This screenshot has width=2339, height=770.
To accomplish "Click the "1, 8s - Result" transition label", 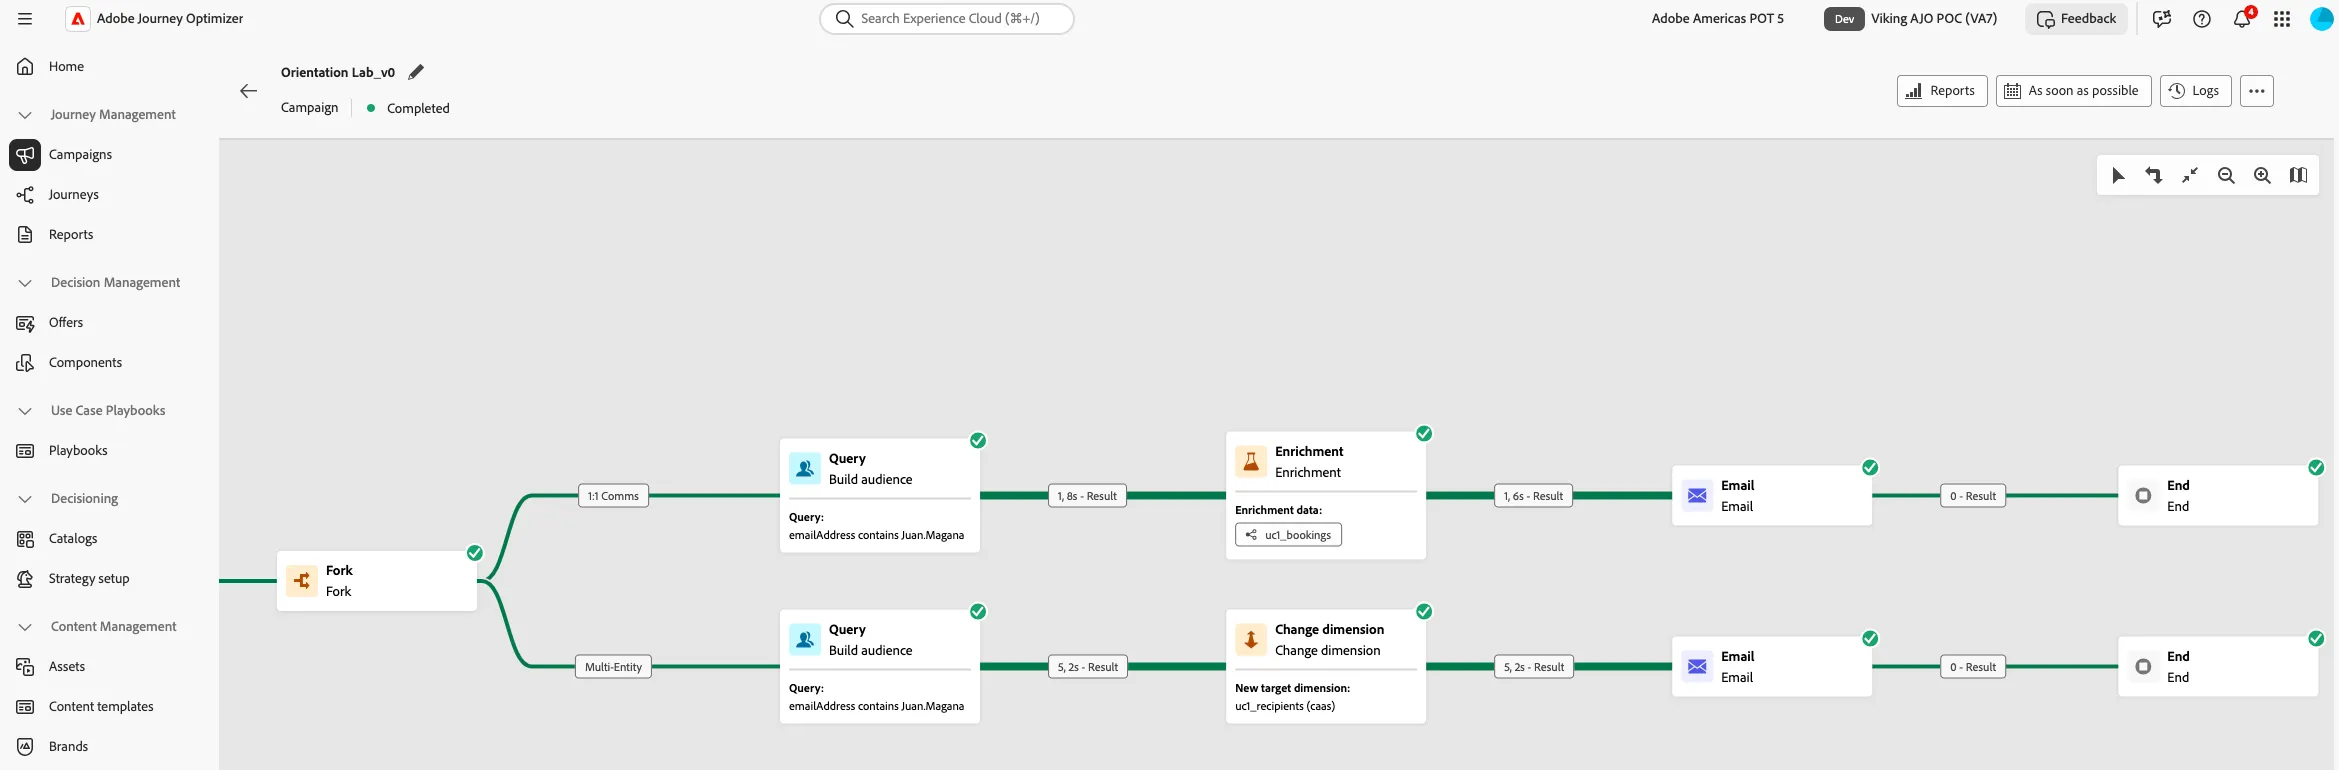I will [x=1087, y=496].
